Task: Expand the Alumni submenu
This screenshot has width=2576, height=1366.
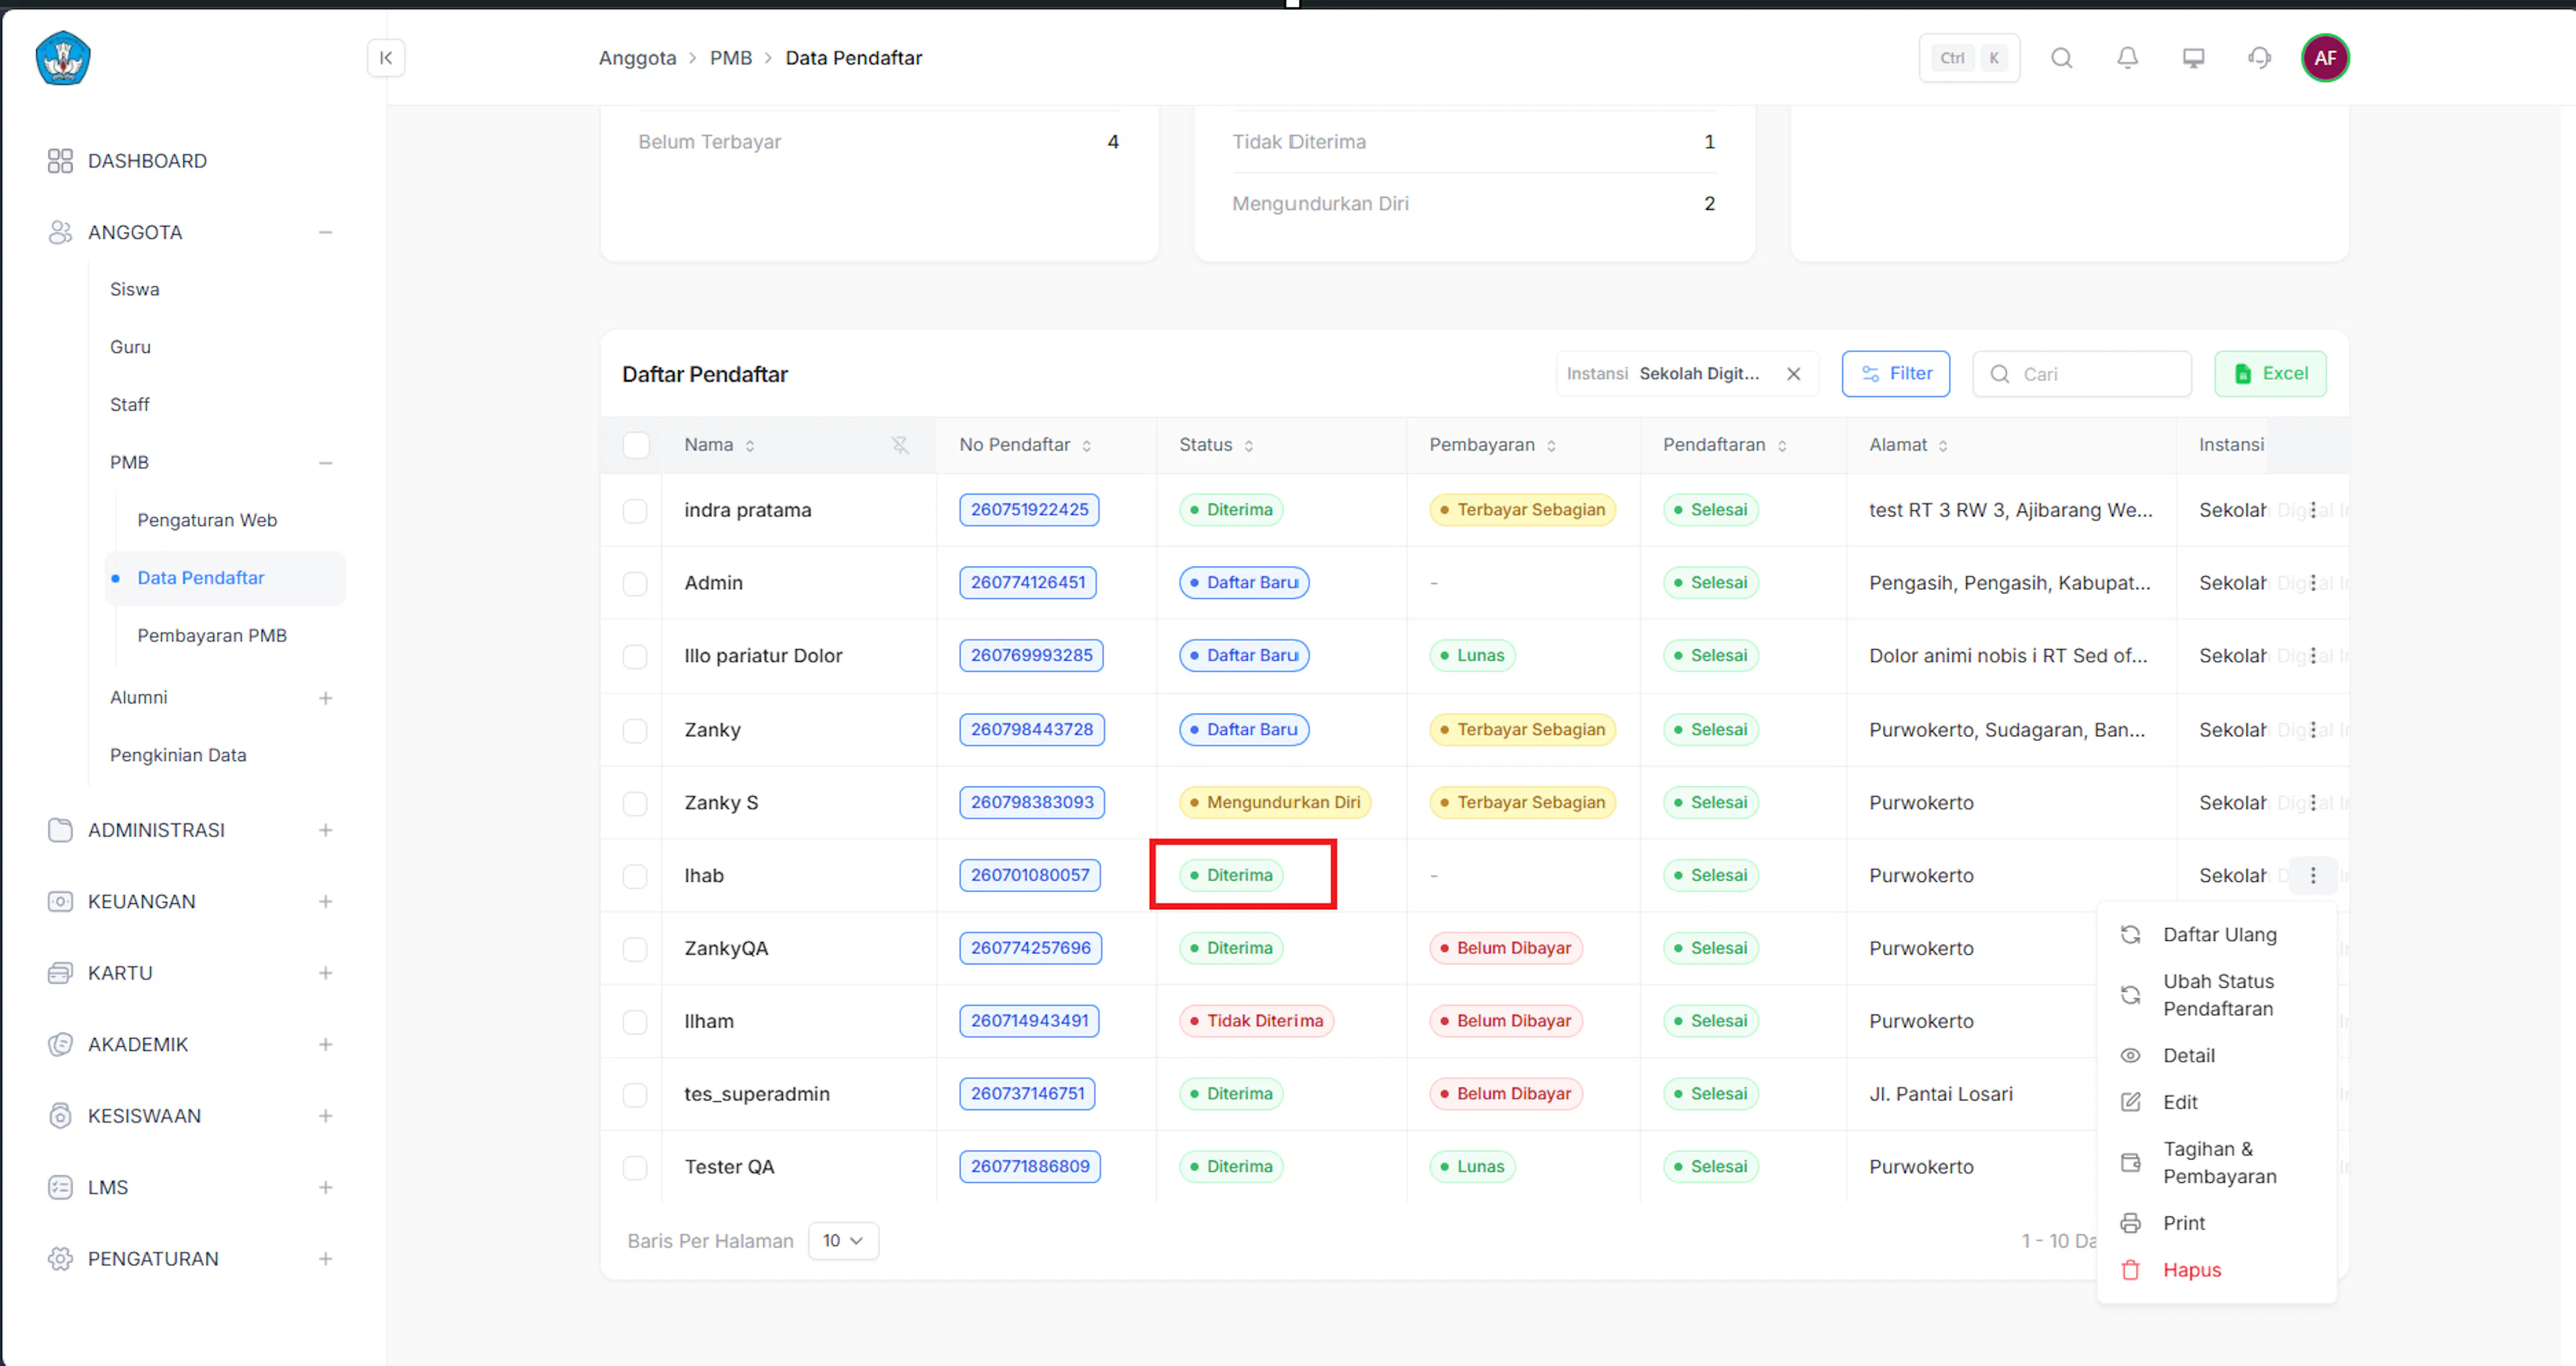Action: pyautogui.click(x=325, y=698)
